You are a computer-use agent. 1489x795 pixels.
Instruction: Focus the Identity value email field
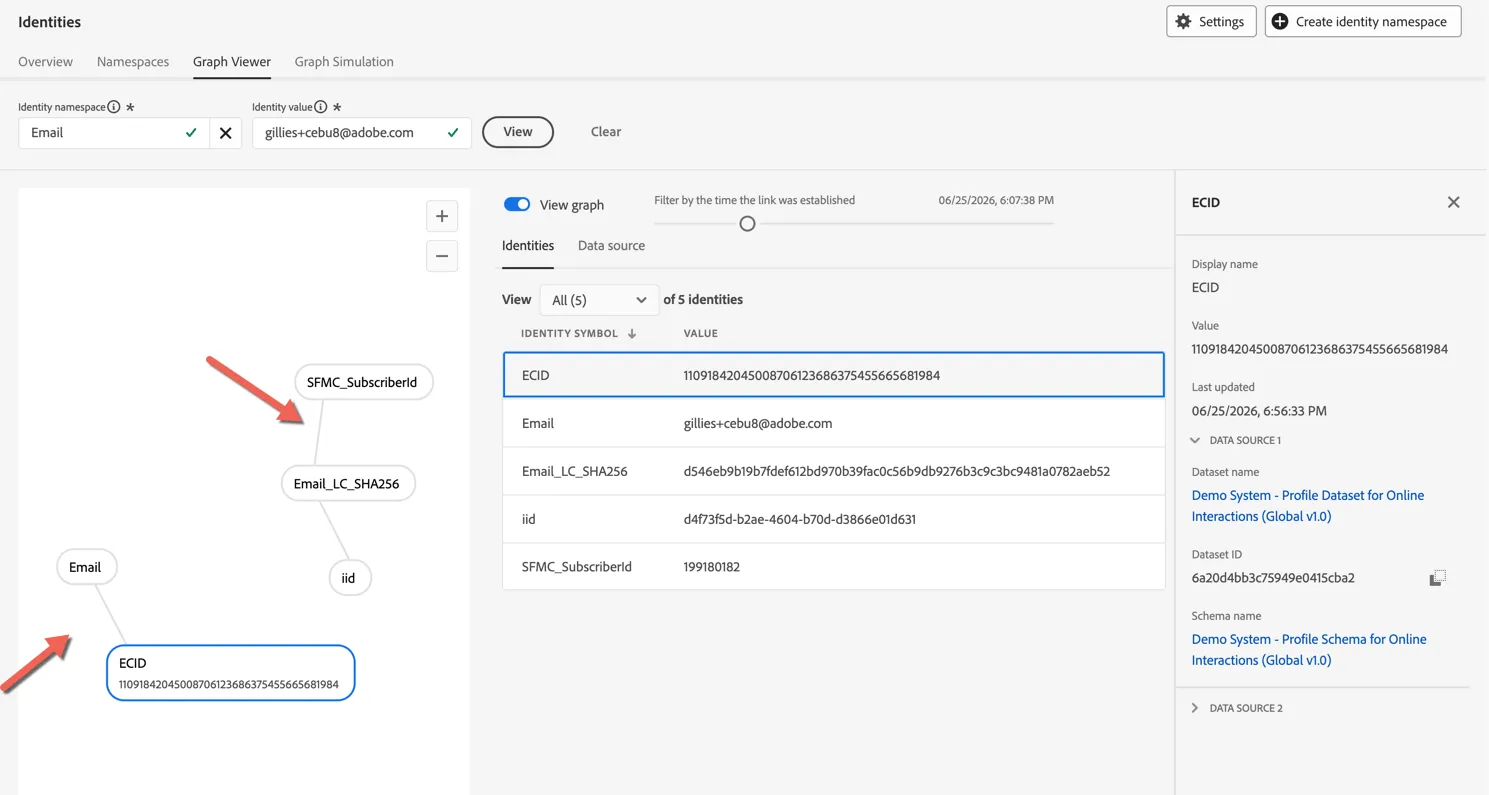click(x=362, y=133)
